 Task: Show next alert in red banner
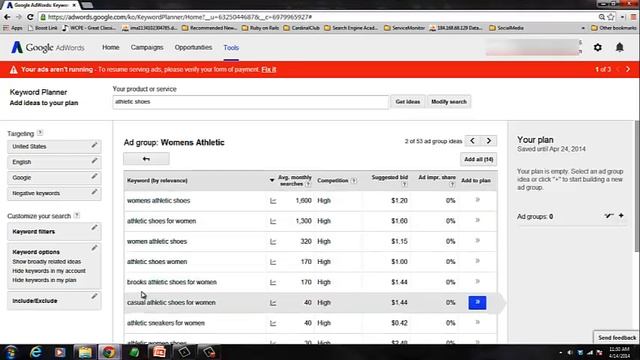tap(628, 69)
